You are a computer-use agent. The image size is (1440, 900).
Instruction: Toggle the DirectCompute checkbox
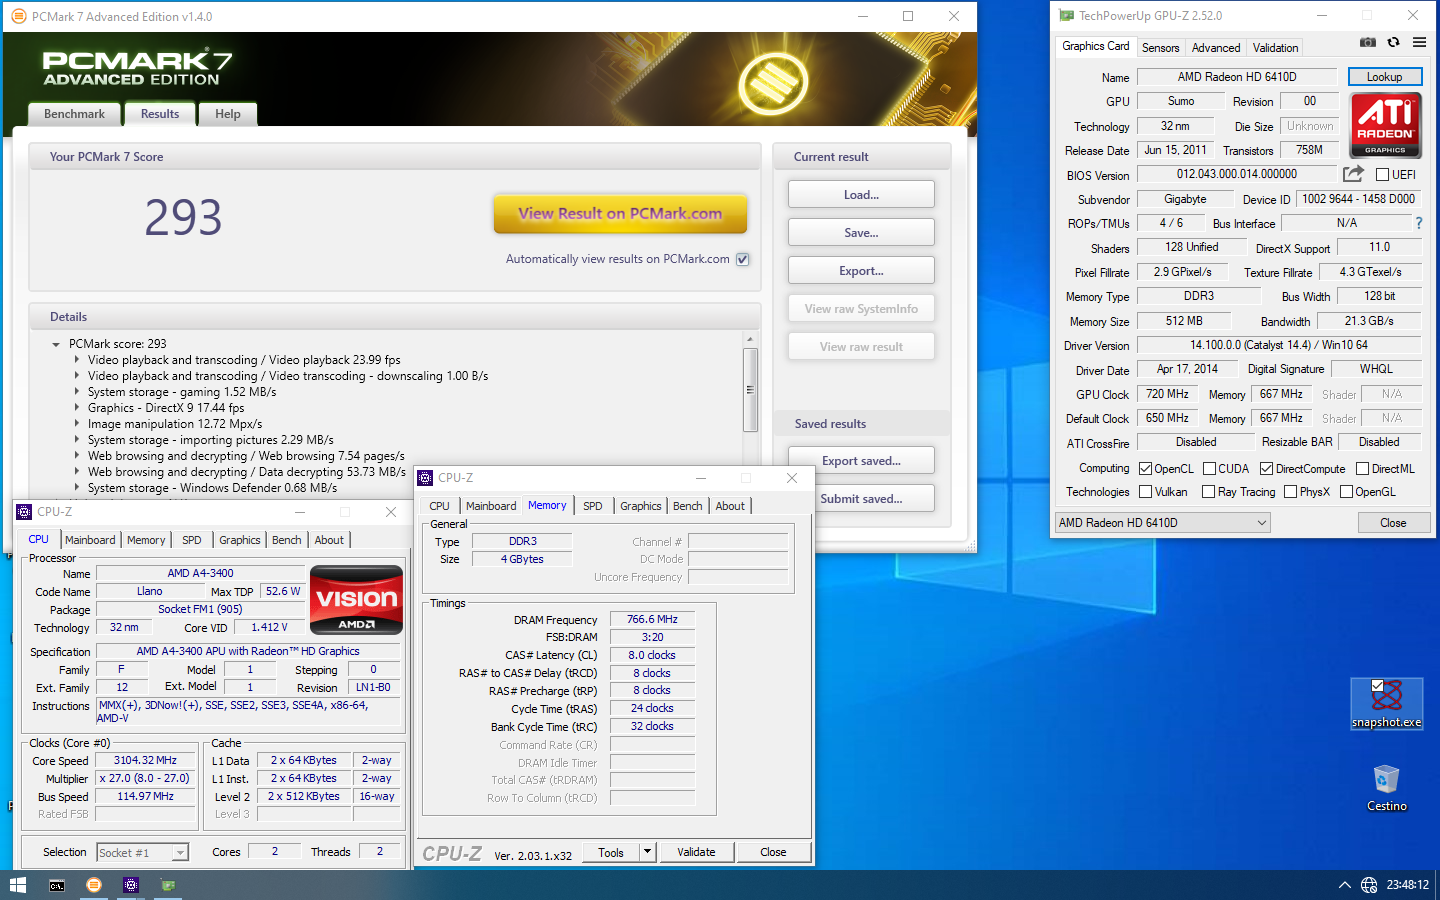[1266, 468]
